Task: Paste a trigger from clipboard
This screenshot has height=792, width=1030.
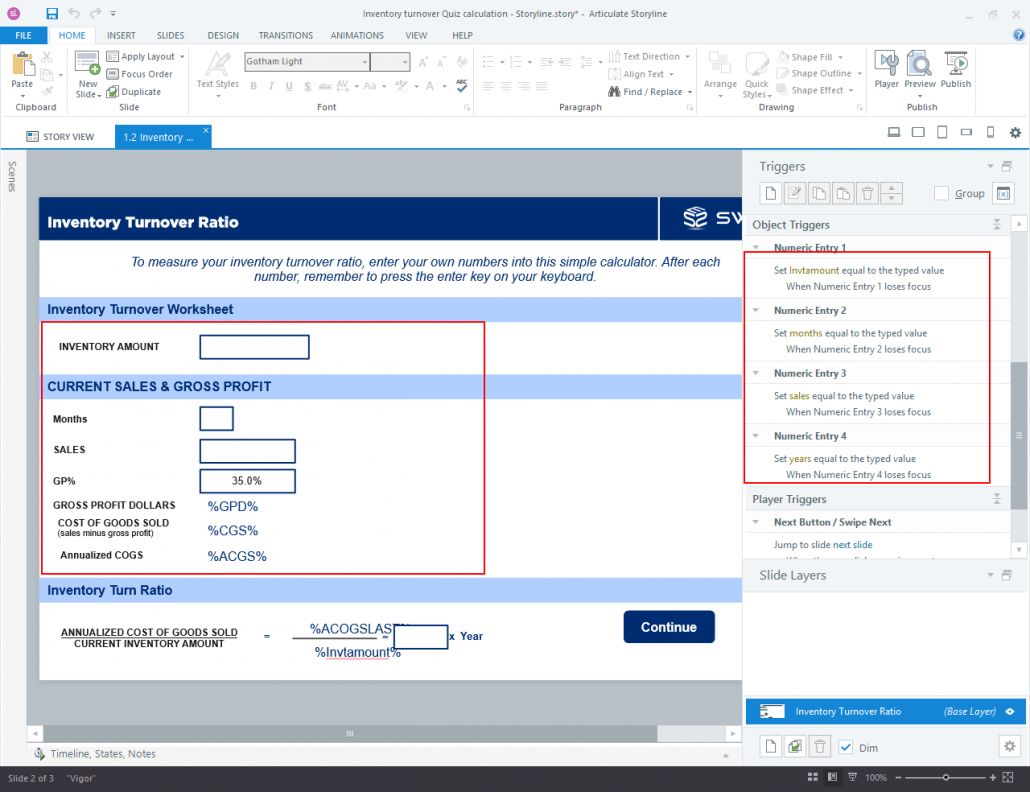Action: pyautogui.click(x=842, y=192)
